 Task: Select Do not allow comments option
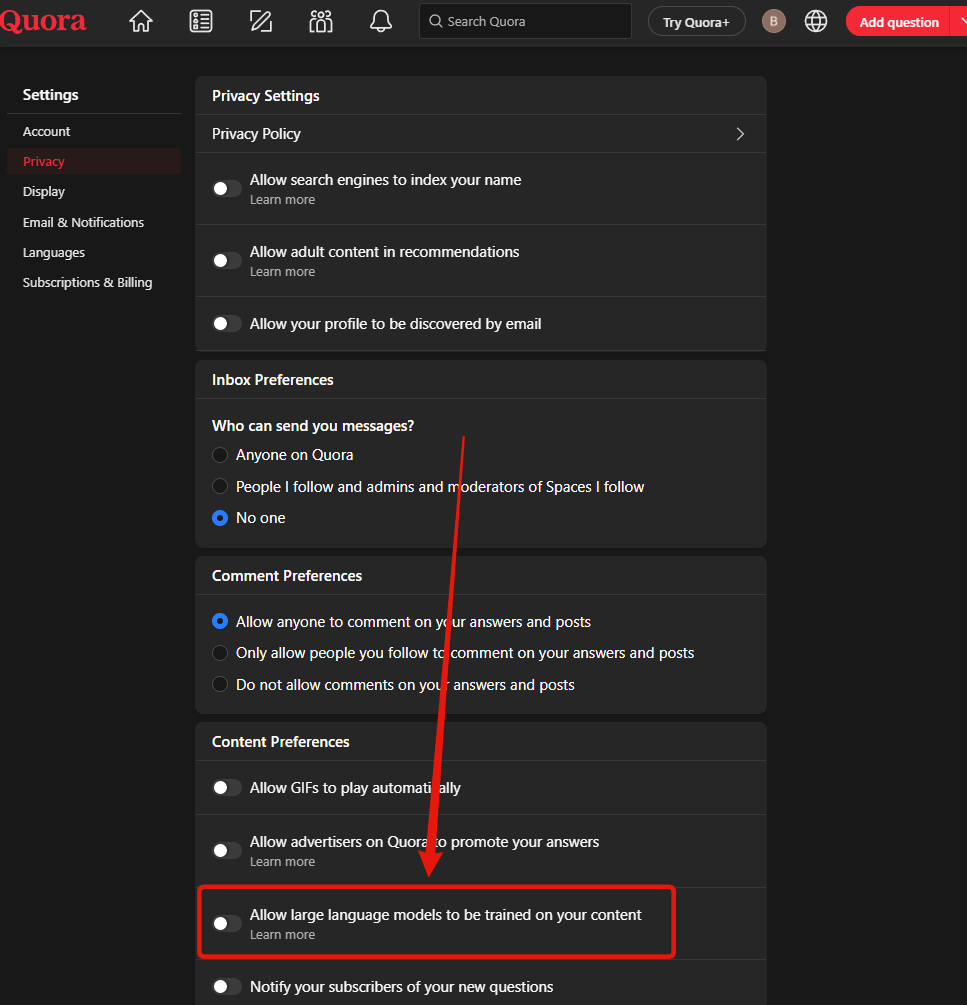[220, 685]
